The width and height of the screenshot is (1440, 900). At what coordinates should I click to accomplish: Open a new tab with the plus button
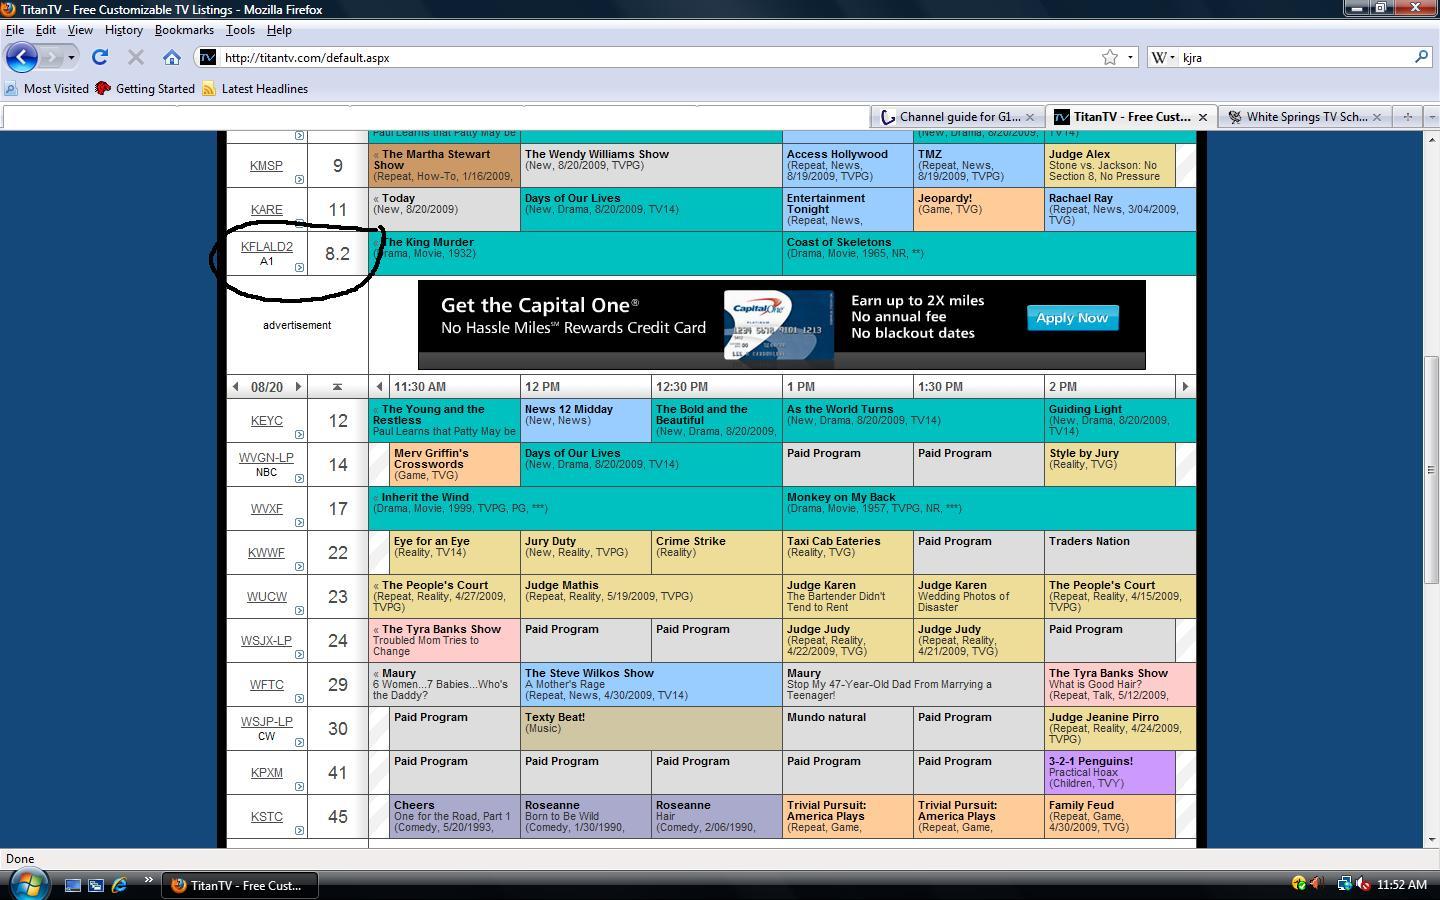coord(1407,117)
